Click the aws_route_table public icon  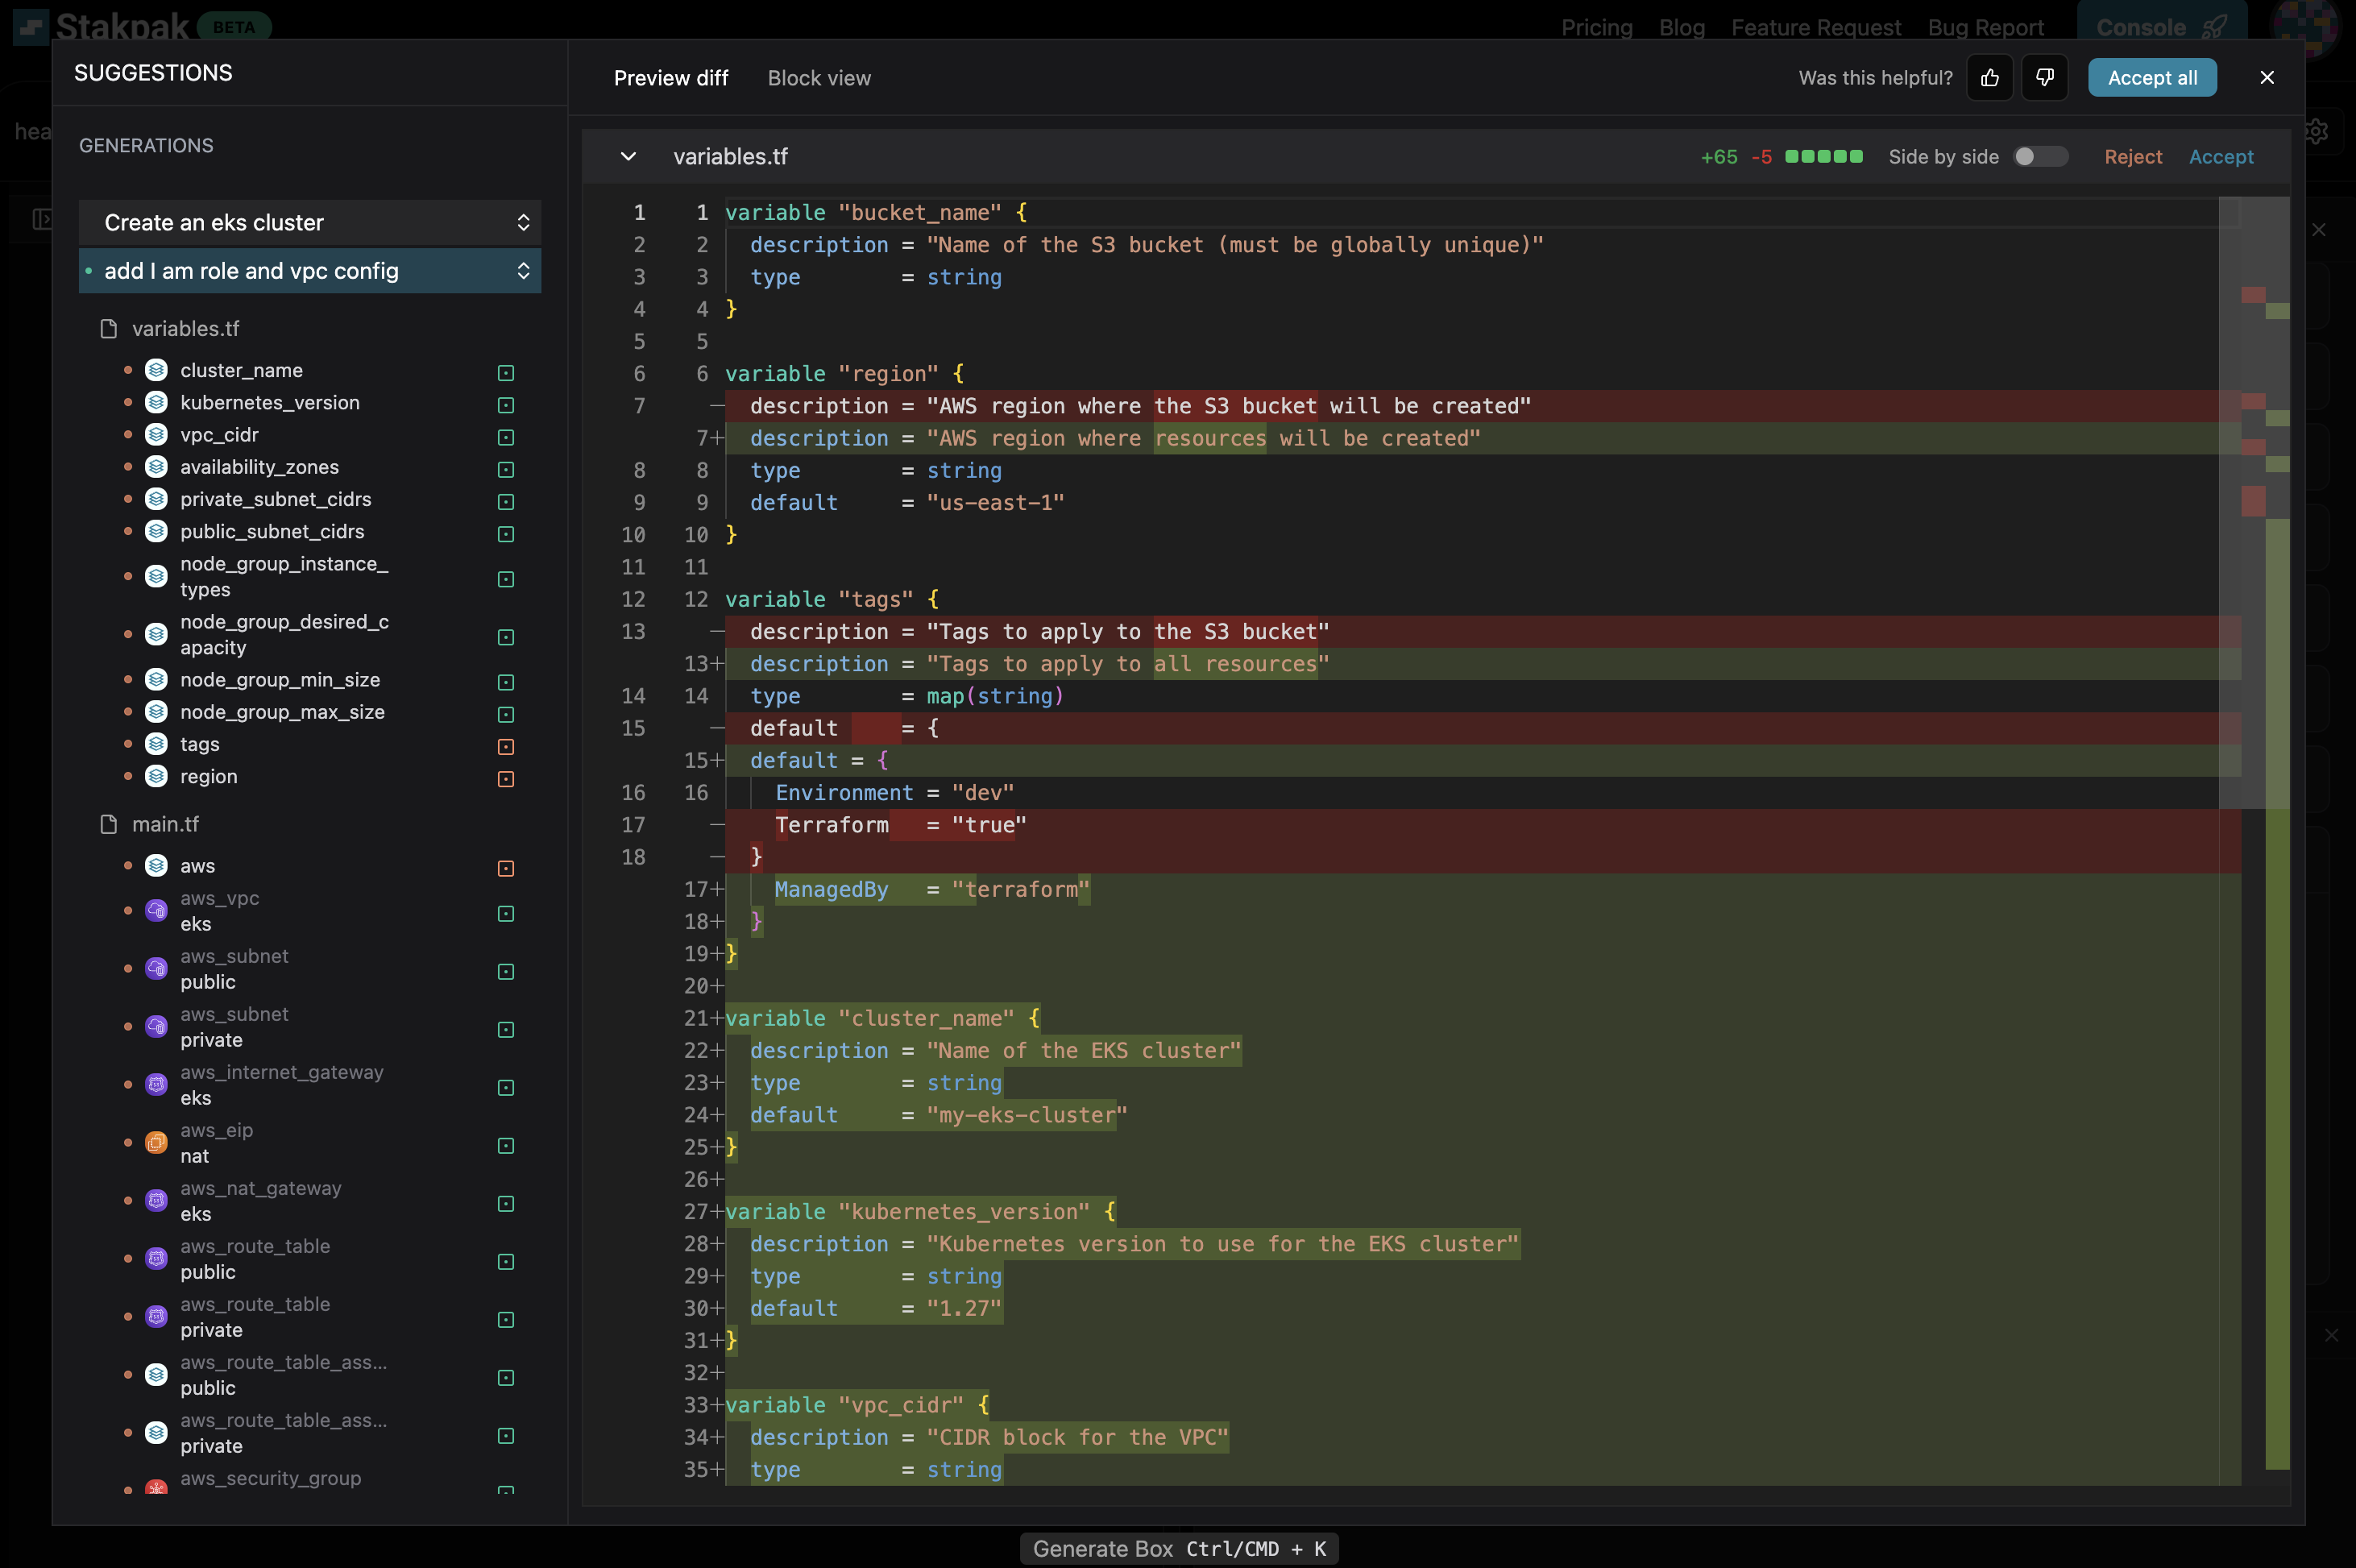[x=156, y=1259]
